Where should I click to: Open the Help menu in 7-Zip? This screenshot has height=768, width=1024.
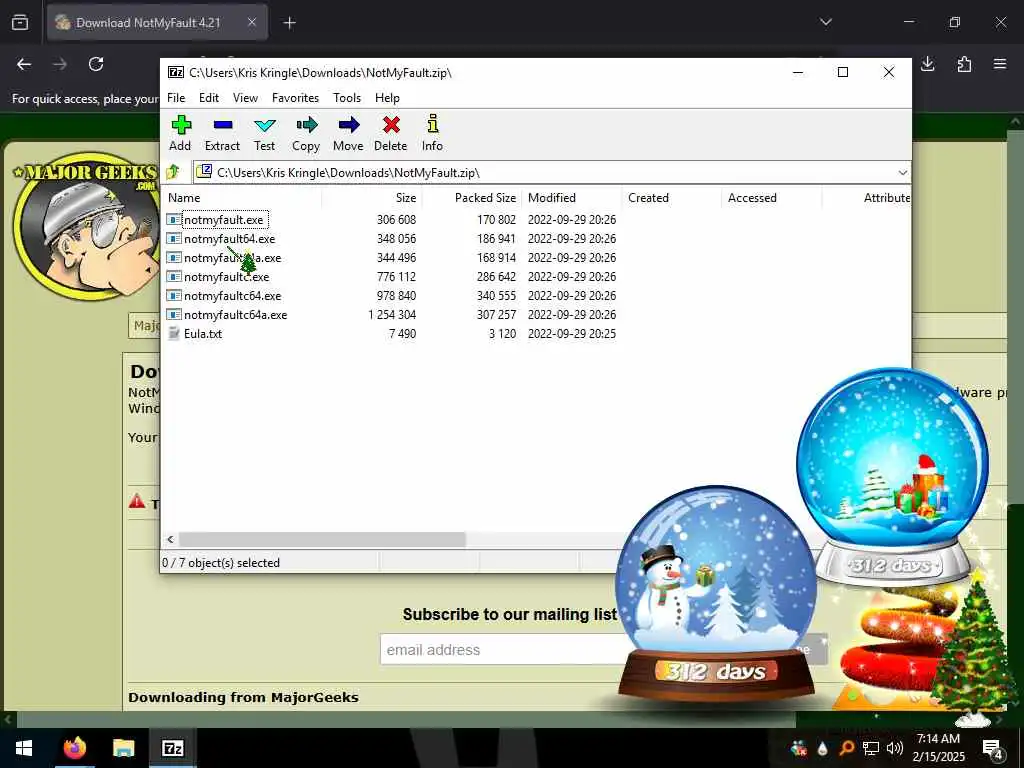(x=387, y=98)
